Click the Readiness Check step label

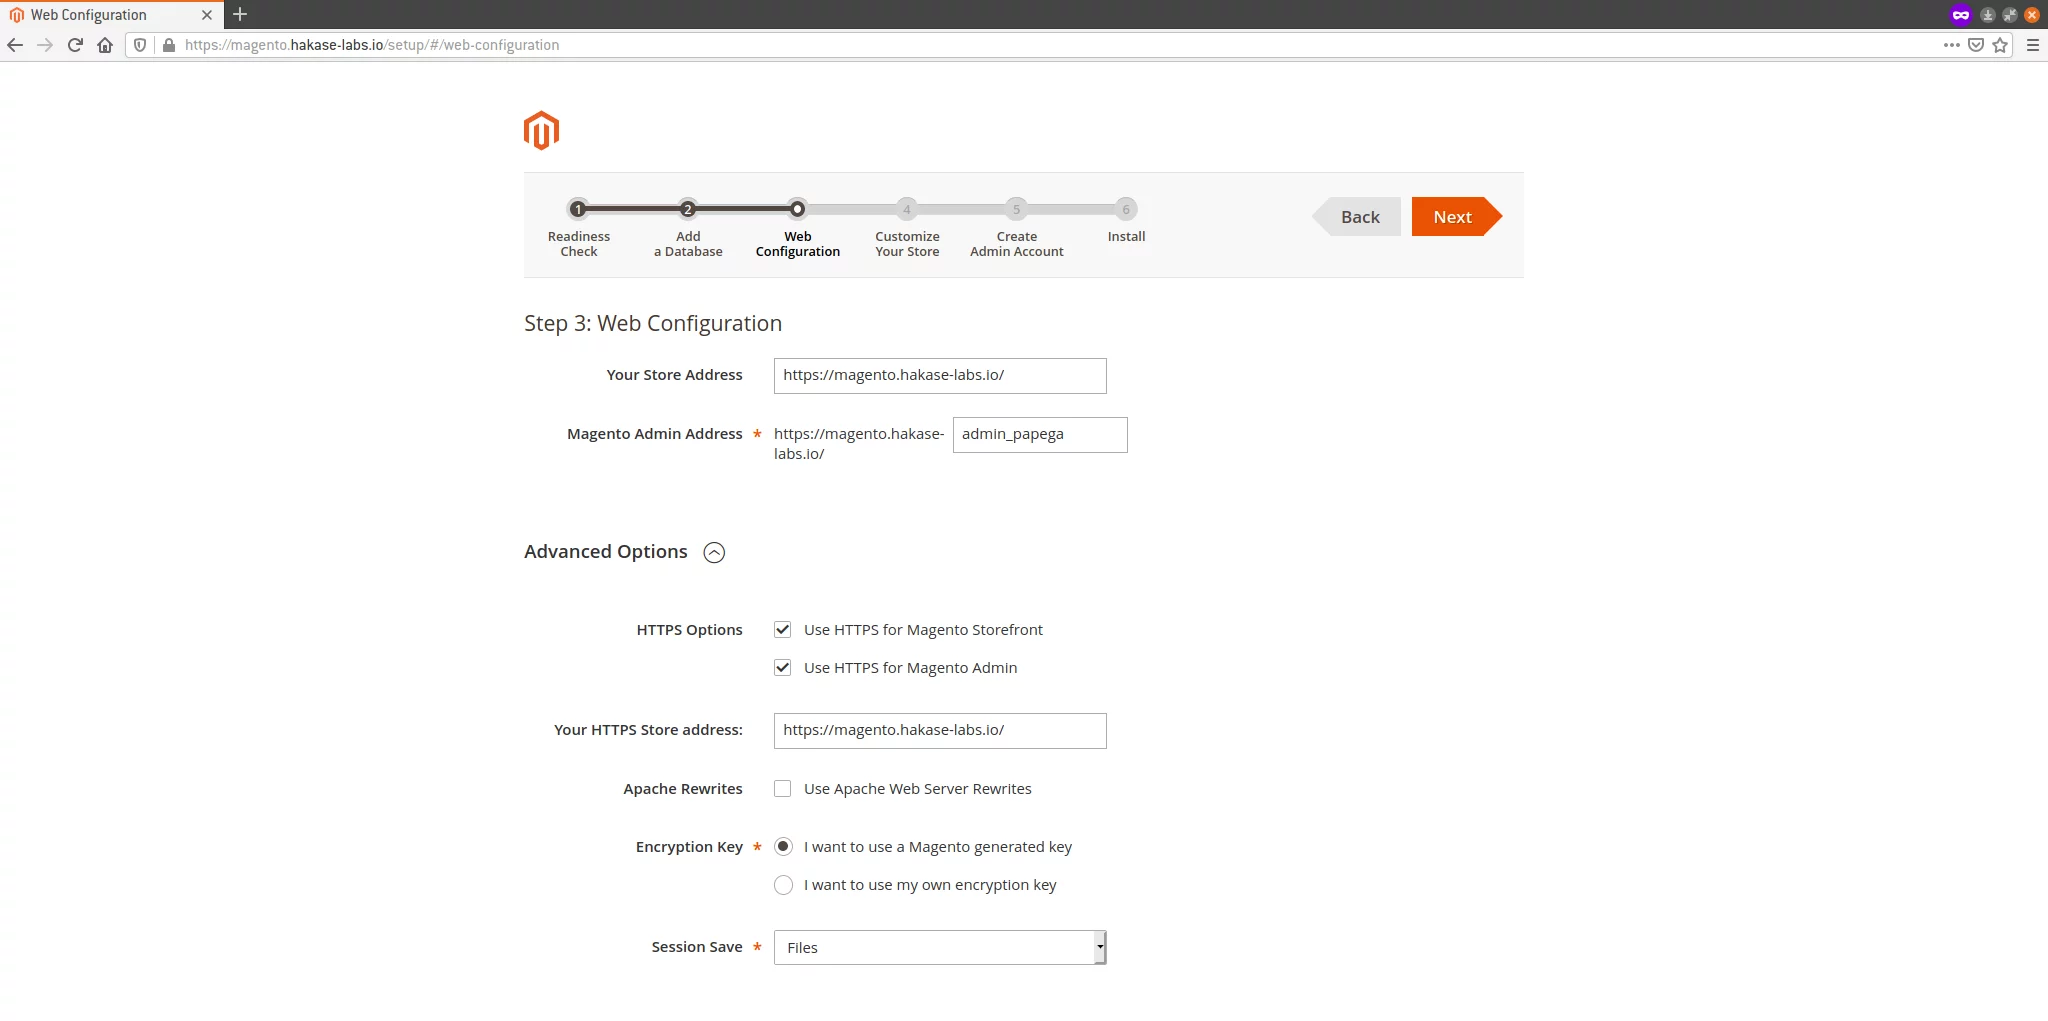click(x=579, y=244)
